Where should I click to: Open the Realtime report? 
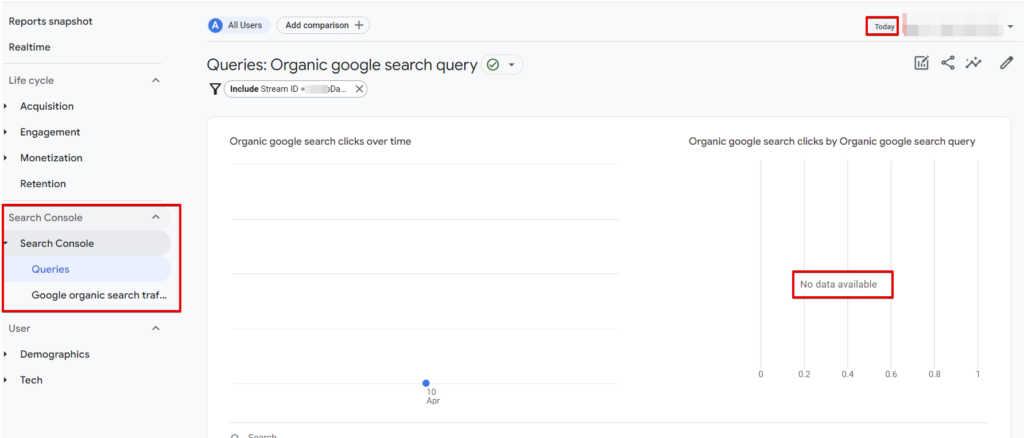click(x=29, y=47)
